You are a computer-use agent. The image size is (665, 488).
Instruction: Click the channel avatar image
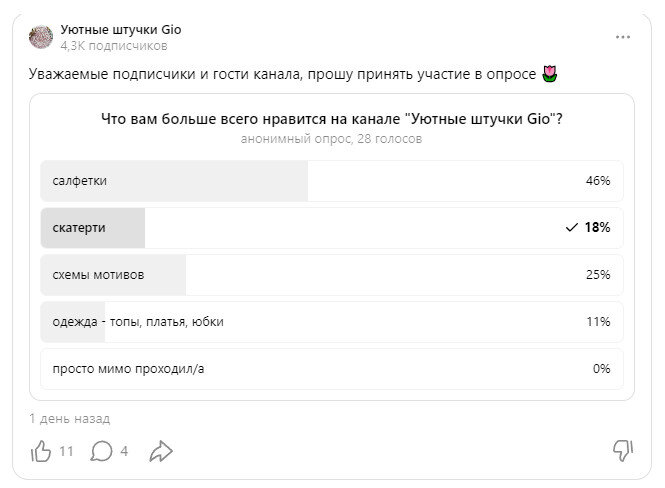(41, 37)
